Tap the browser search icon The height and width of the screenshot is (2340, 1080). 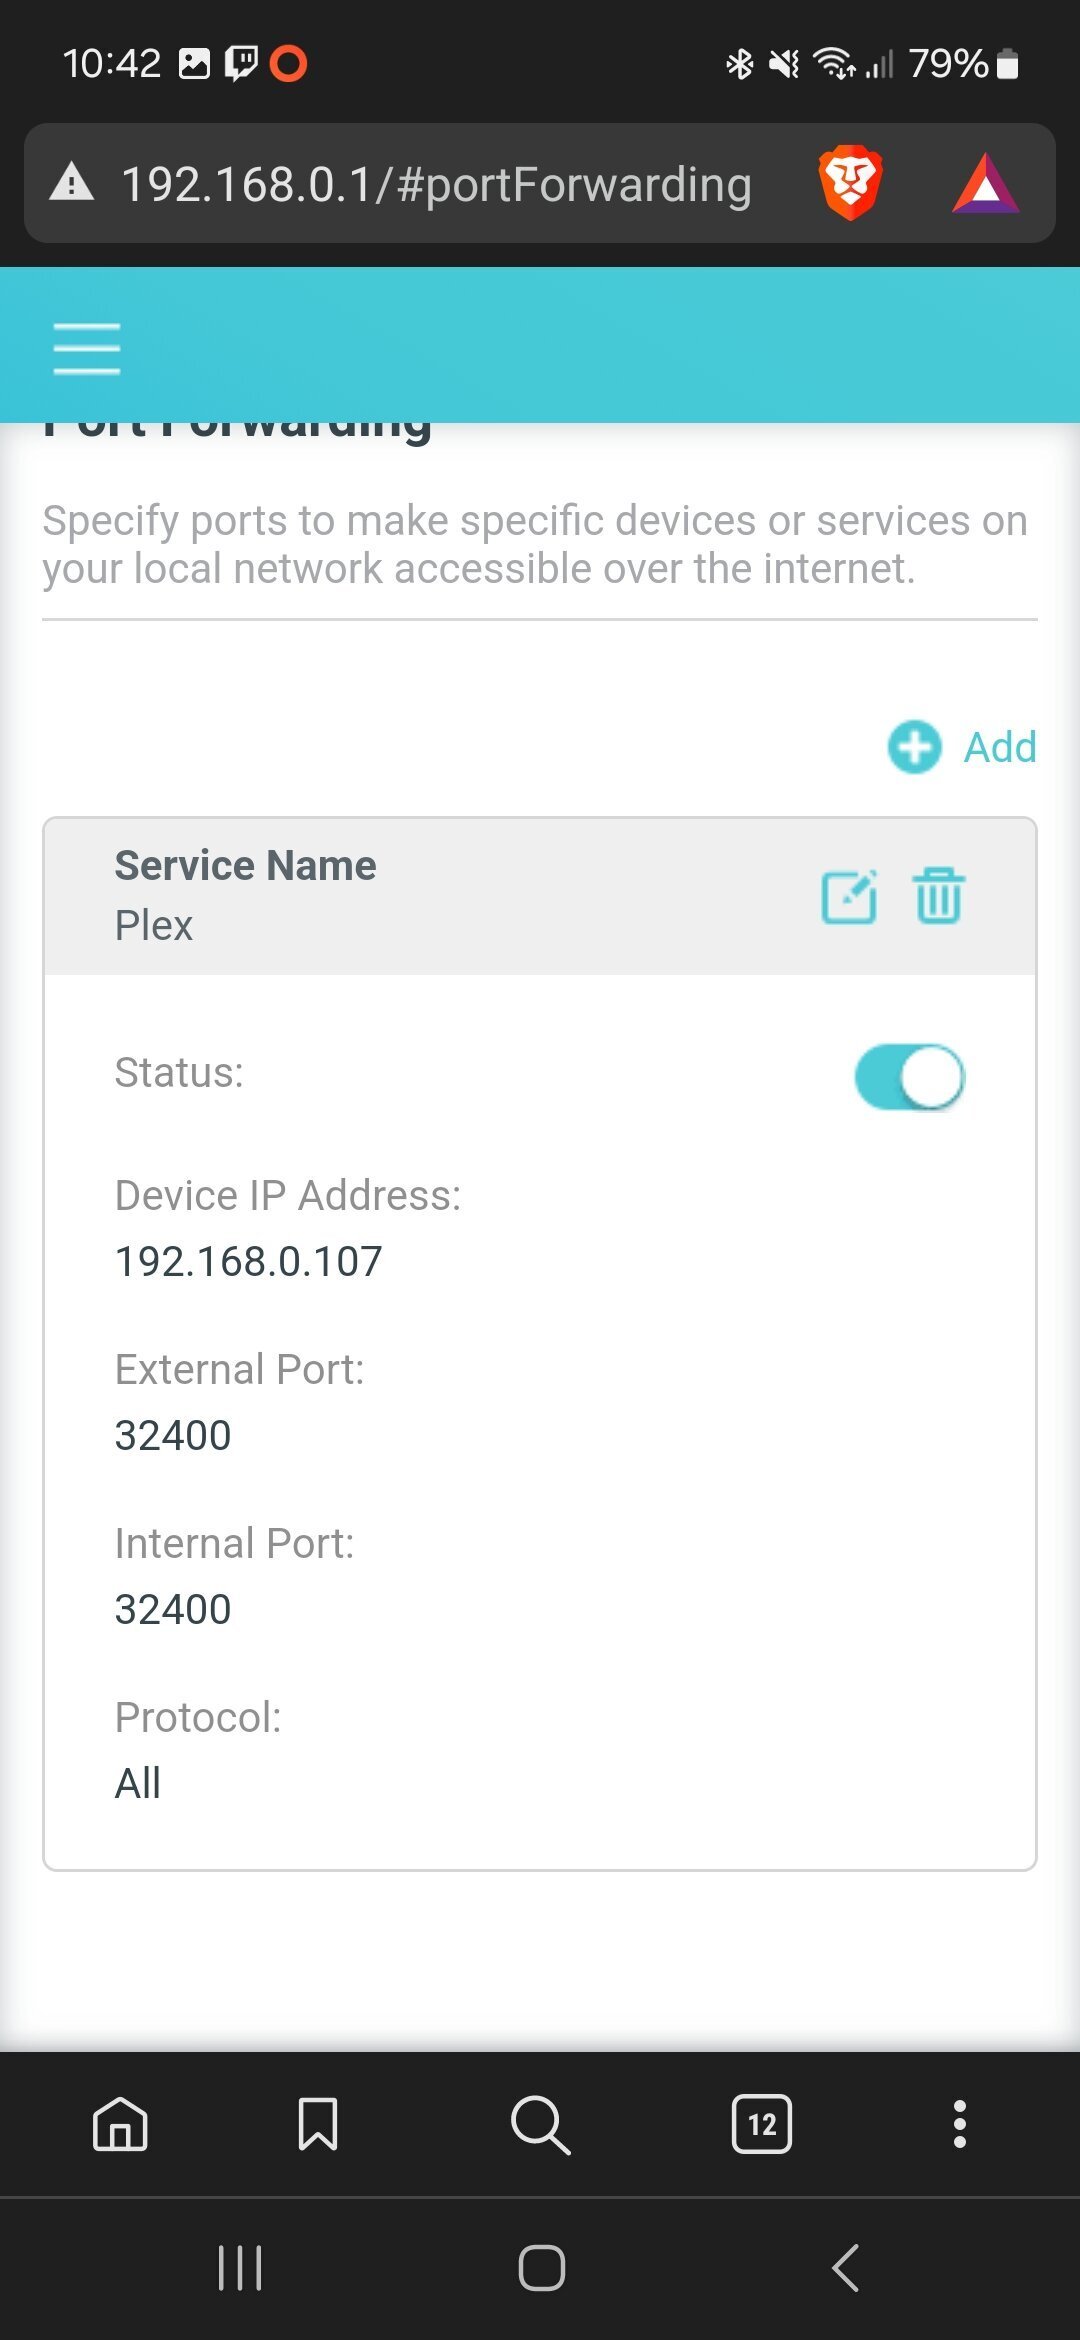click(x=540, y=2123)
